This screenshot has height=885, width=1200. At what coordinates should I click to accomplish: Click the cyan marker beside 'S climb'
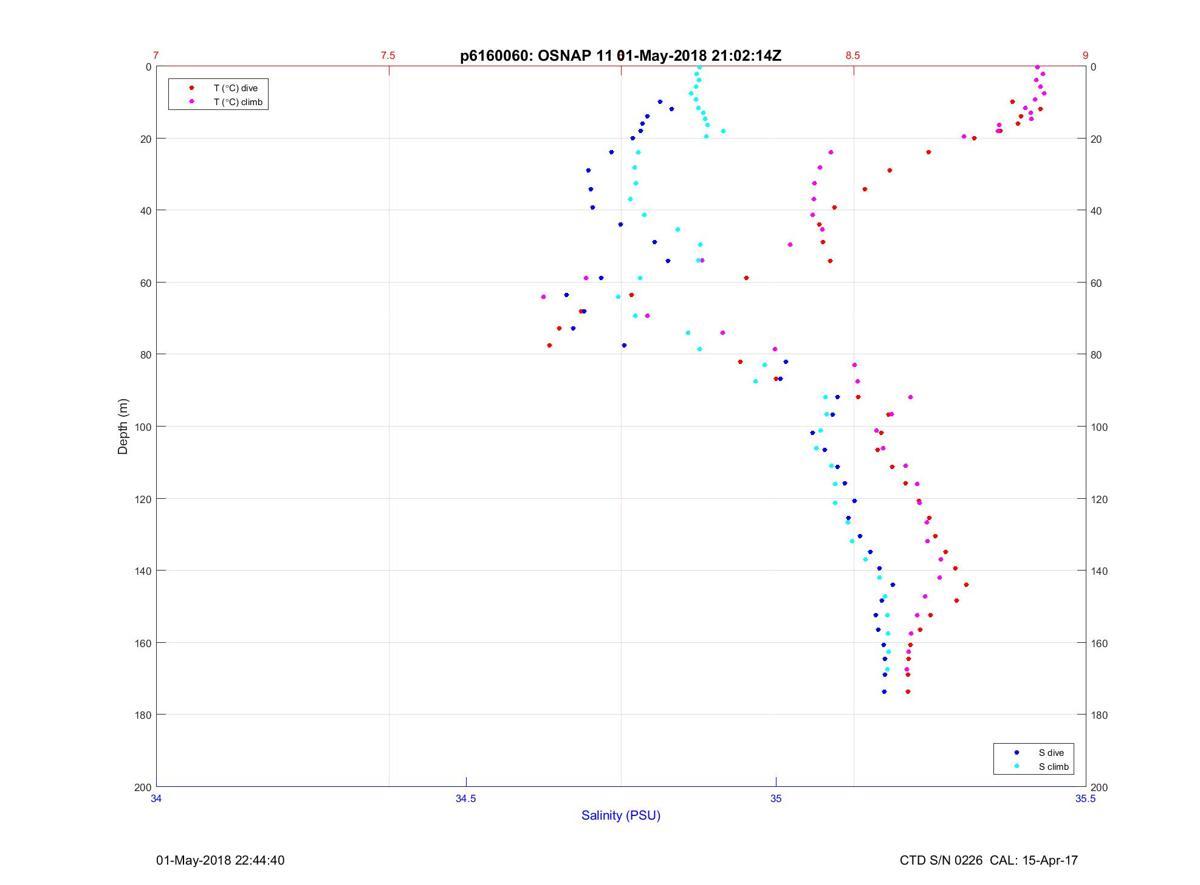pos(1017,767)
